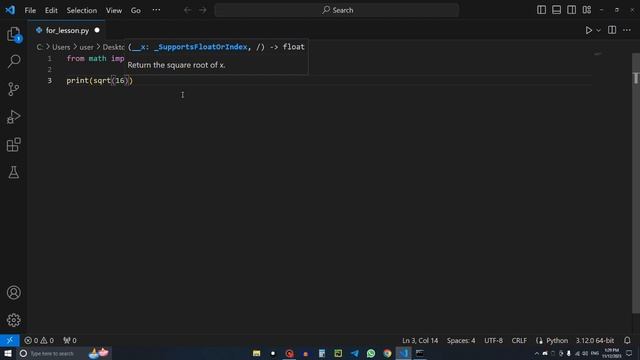The width and height of the screenshot is (640, 360).
Task: Change indentation via Spaces: 4
Action: (461, 340)
